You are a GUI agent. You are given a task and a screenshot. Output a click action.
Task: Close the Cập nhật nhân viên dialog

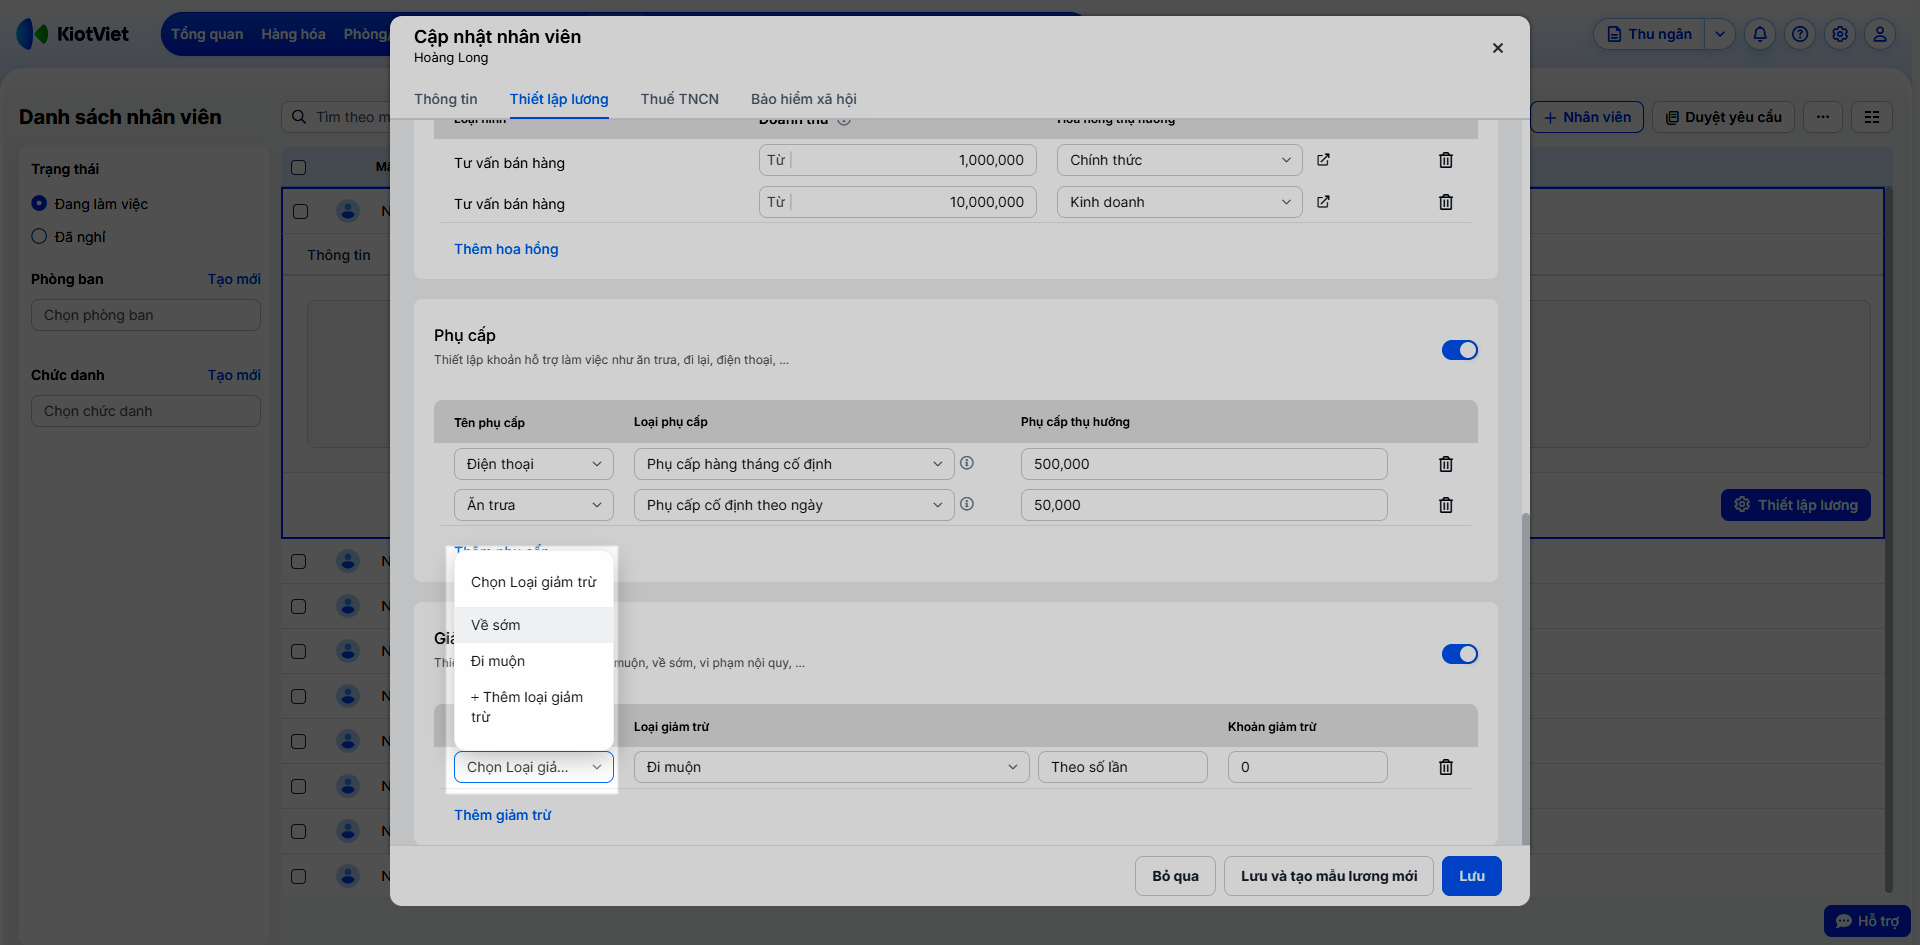coord(1498,48)
